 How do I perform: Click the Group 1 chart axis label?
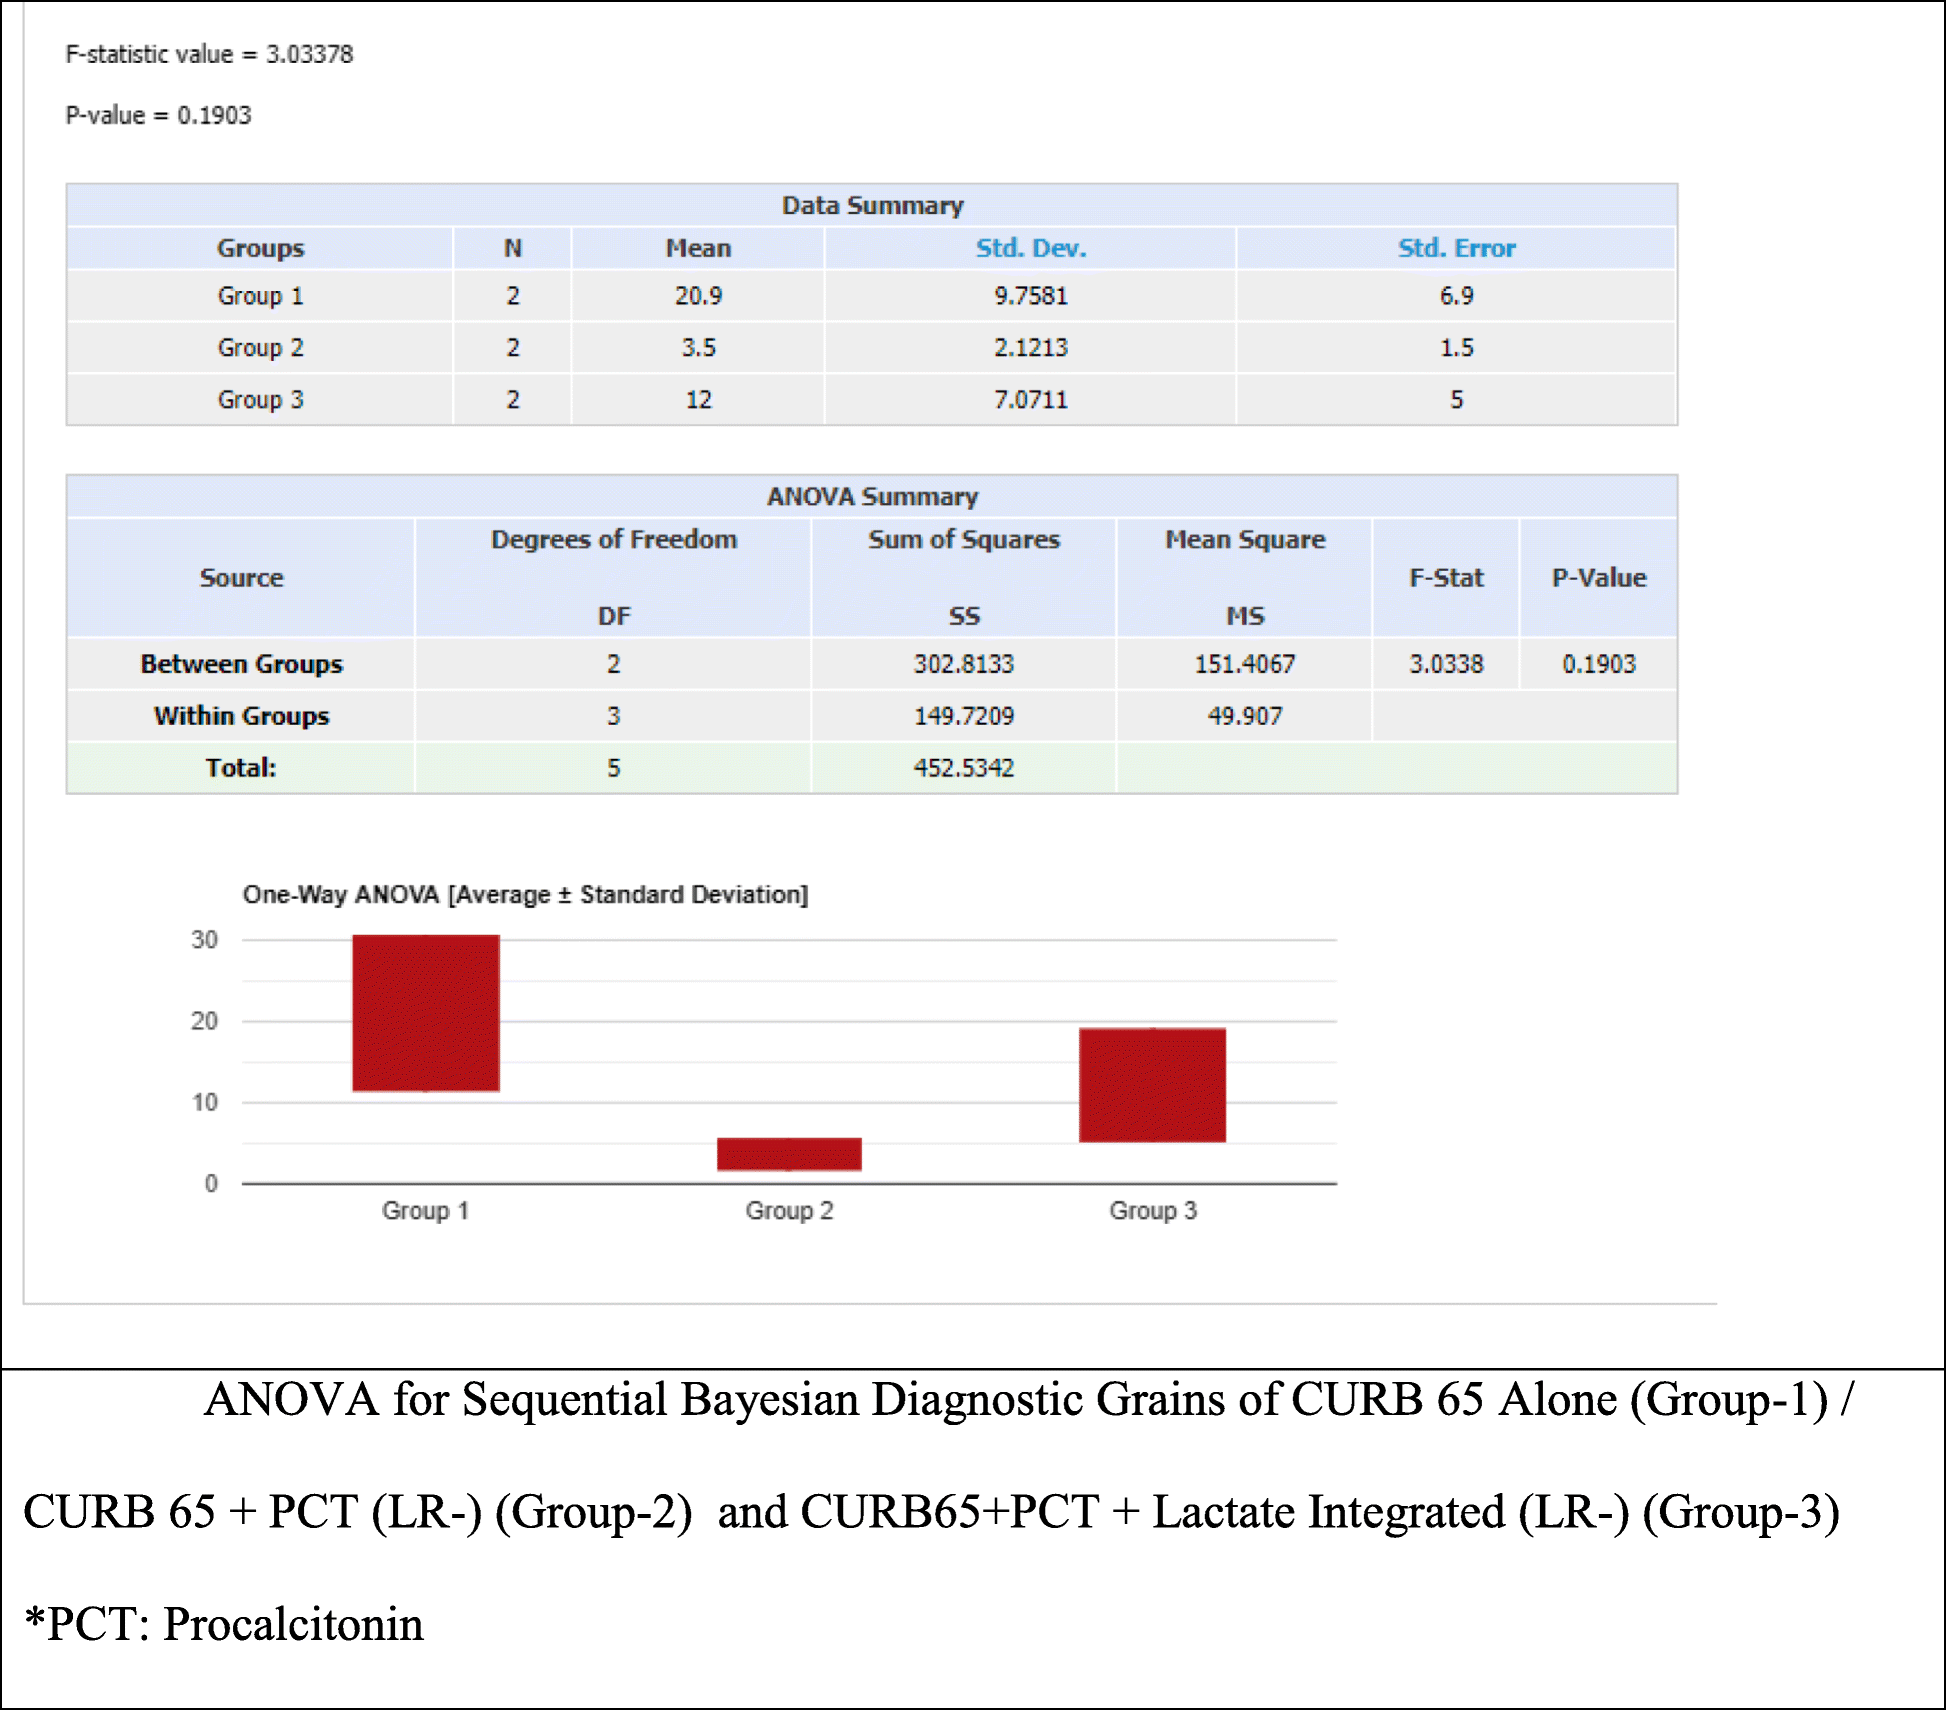[425, 1211]
